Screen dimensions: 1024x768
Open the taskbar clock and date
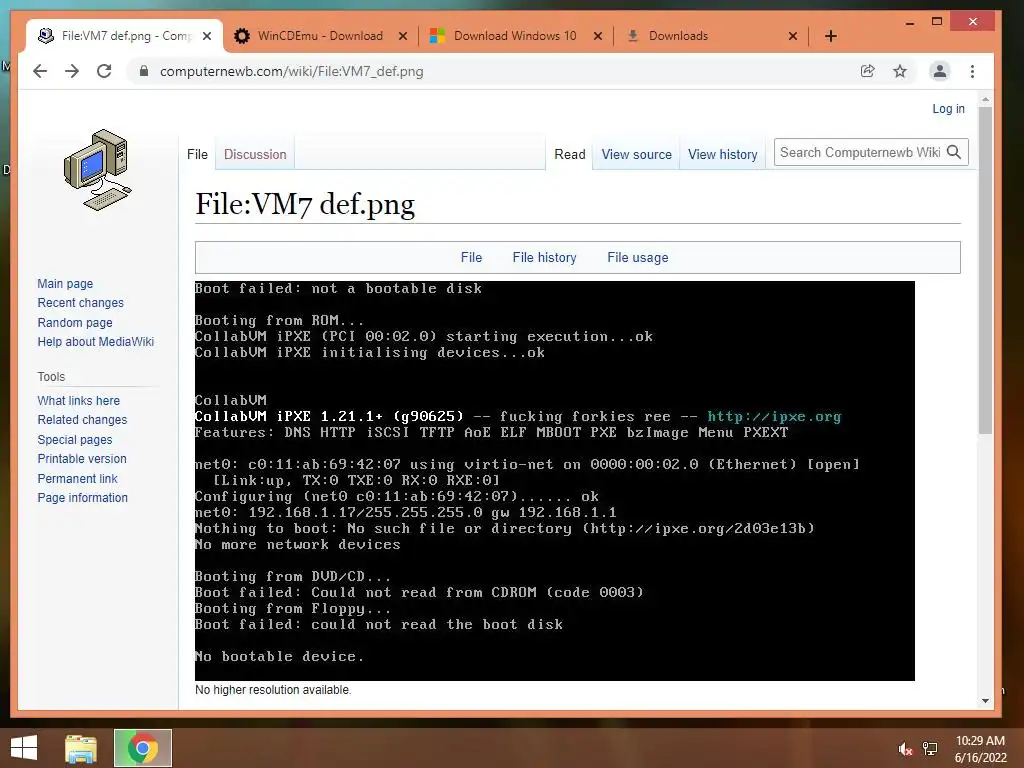pos(980,749)
